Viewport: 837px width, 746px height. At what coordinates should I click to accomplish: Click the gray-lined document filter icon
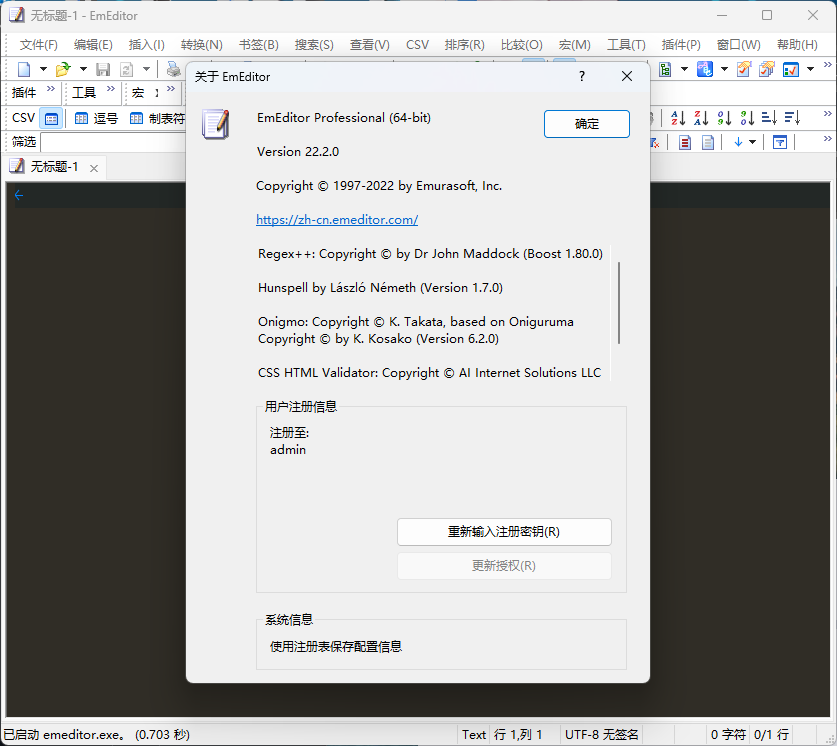click(x=708, y=142)
